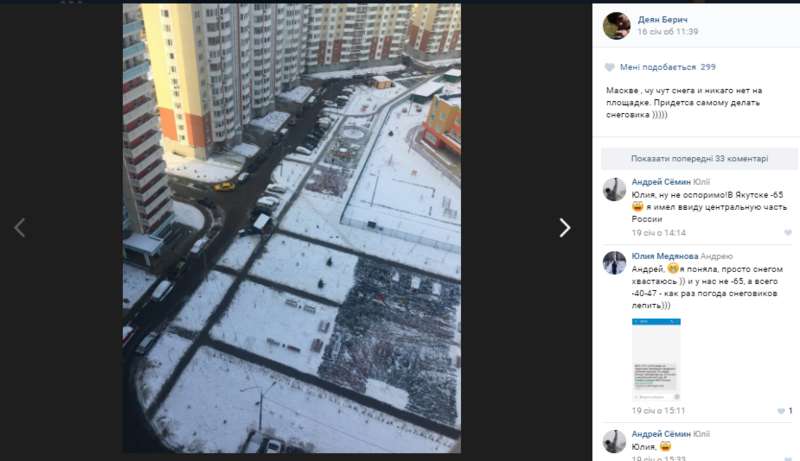The image size is (800, 461).
Task: Like Юлия Медянова's comment with one like
Action: 781,411
